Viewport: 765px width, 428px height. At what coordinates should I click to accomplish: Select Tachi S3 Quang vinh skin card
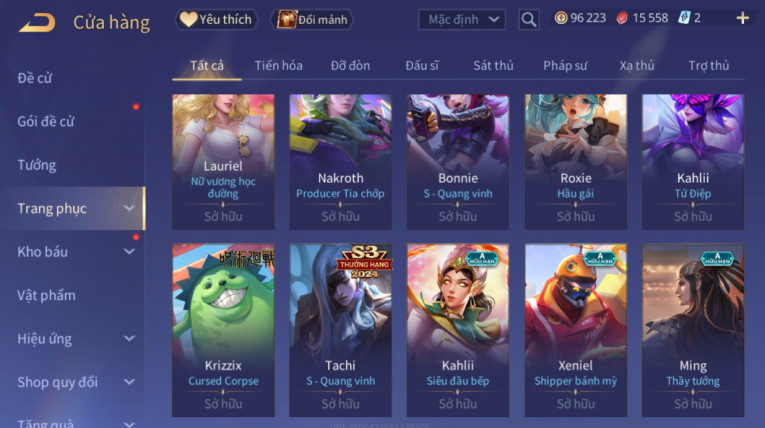point(341,330)
